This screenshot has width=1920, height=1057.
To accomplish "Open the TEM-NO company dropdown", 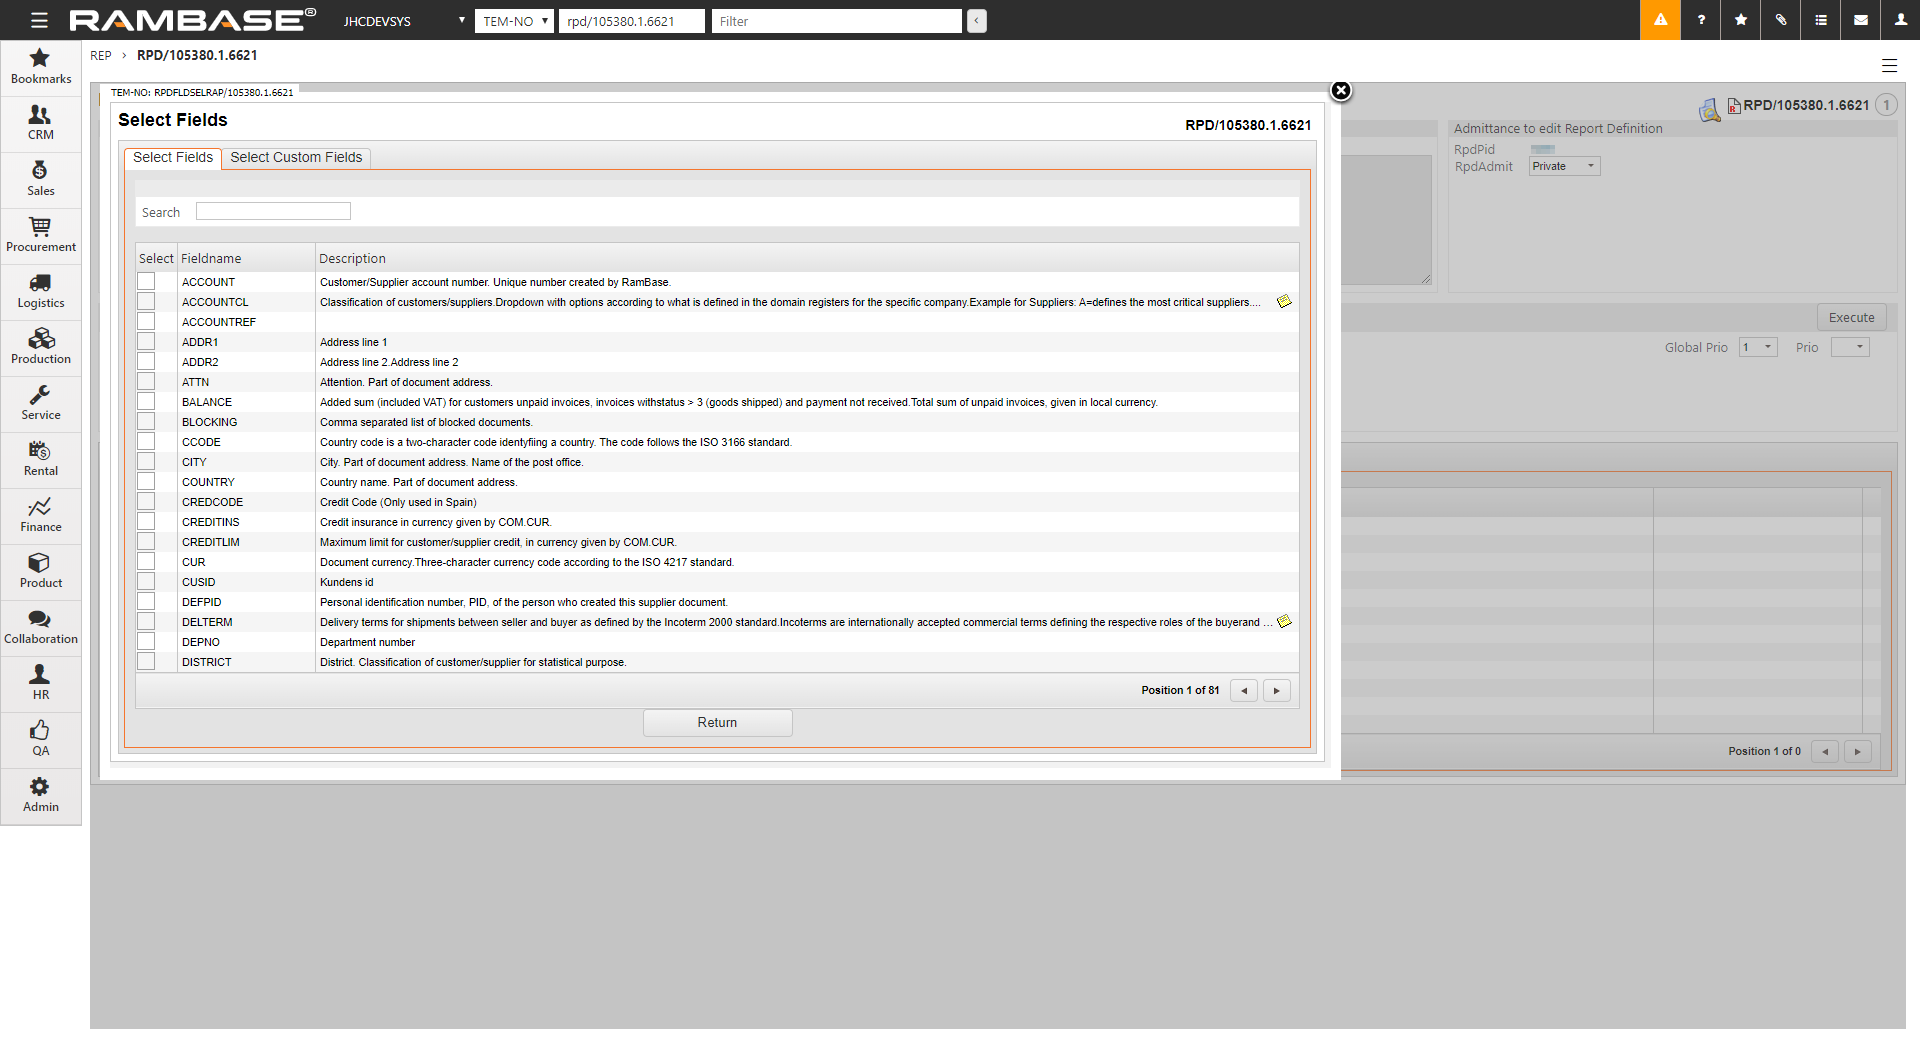I will [x=514, y=21].
